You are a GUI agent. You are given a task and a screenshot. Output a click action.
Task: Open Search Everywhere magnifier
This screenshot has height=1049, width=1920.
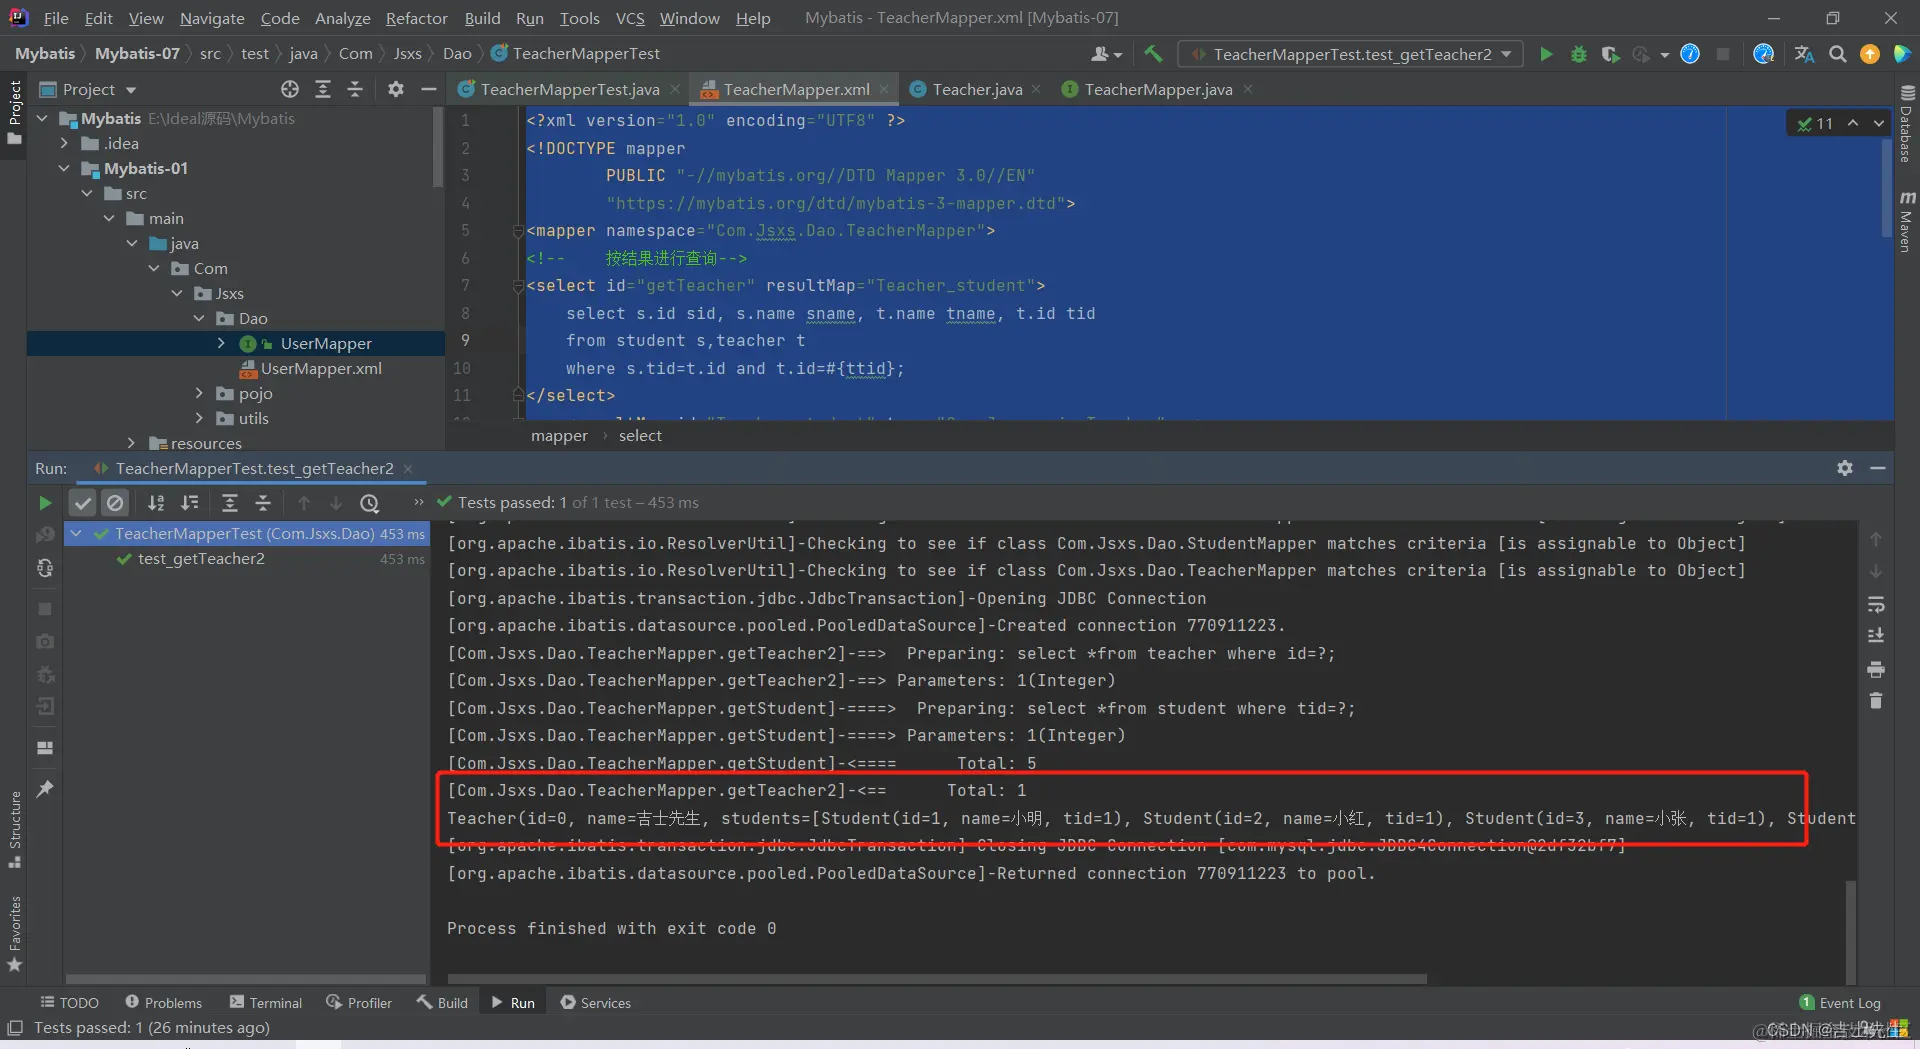point(1837,54)
